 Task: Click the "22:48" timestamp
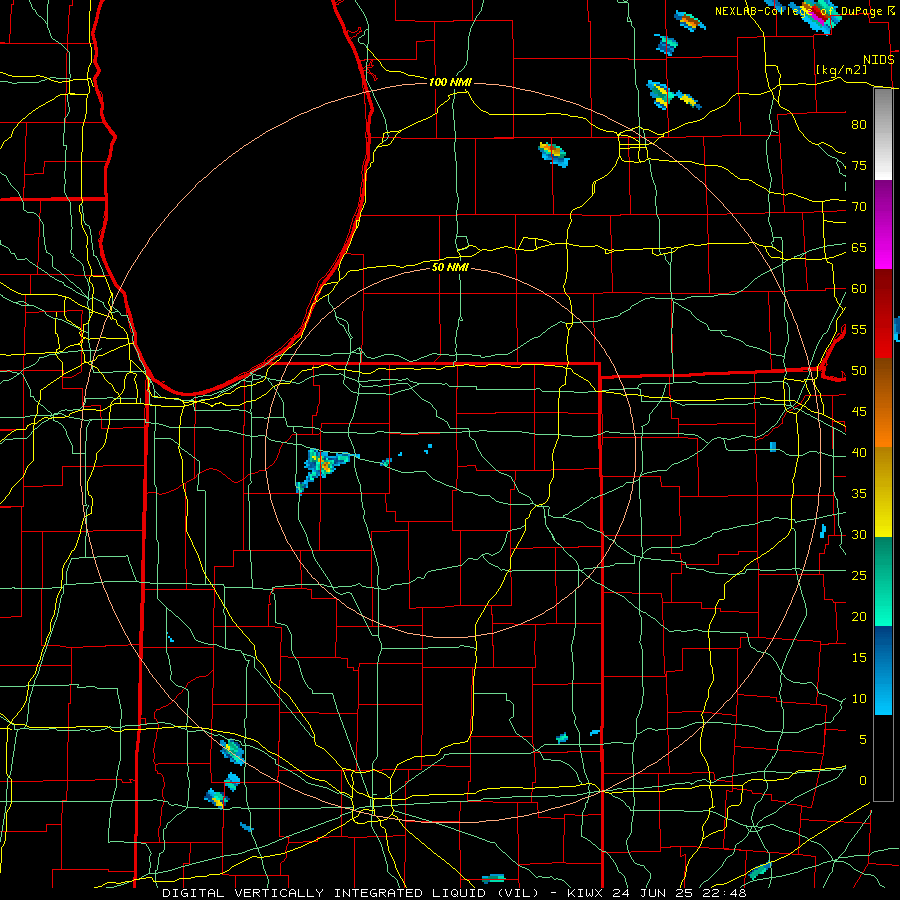click(x=724, y=893)
